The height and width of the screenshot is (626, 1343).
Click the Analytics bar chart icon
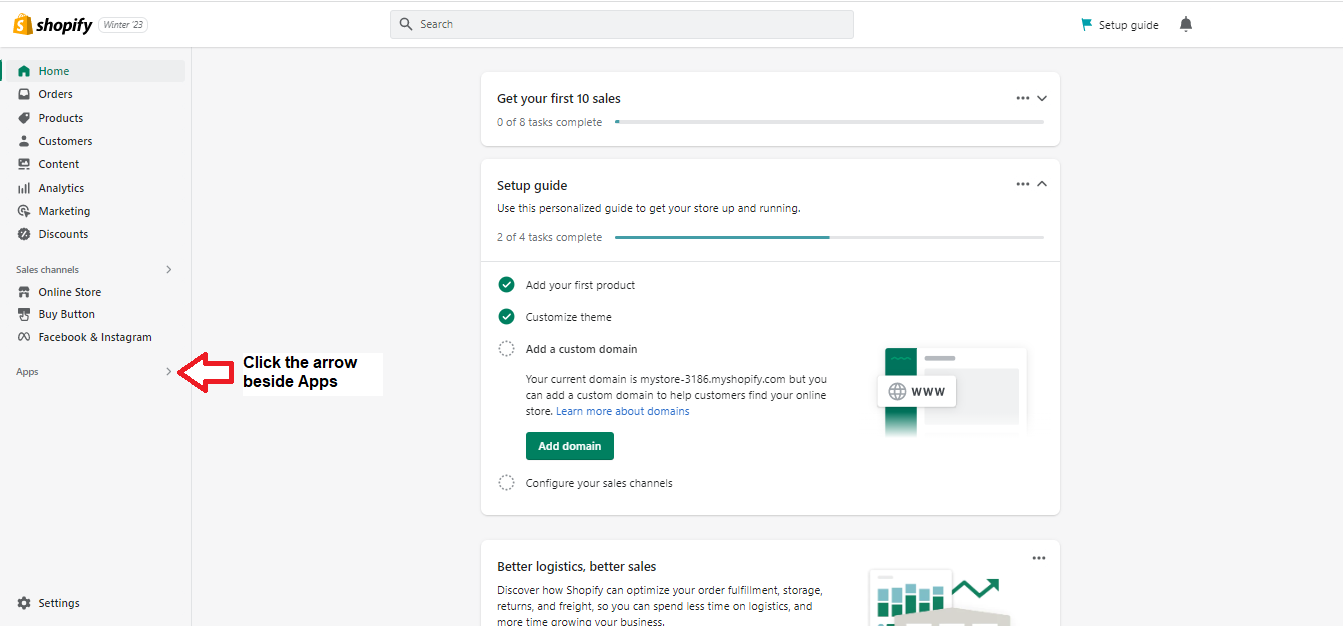(24, 188)
